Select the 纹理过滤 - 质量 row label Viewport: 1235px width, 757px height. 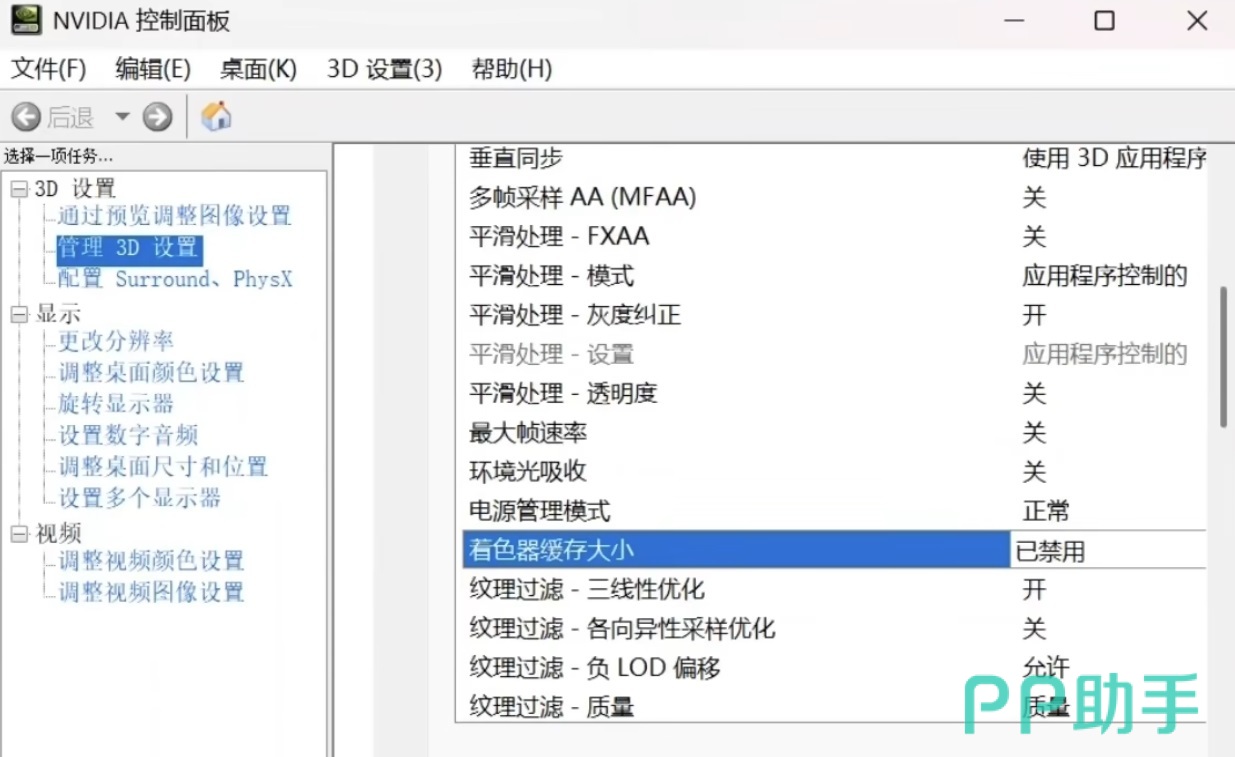551,707
